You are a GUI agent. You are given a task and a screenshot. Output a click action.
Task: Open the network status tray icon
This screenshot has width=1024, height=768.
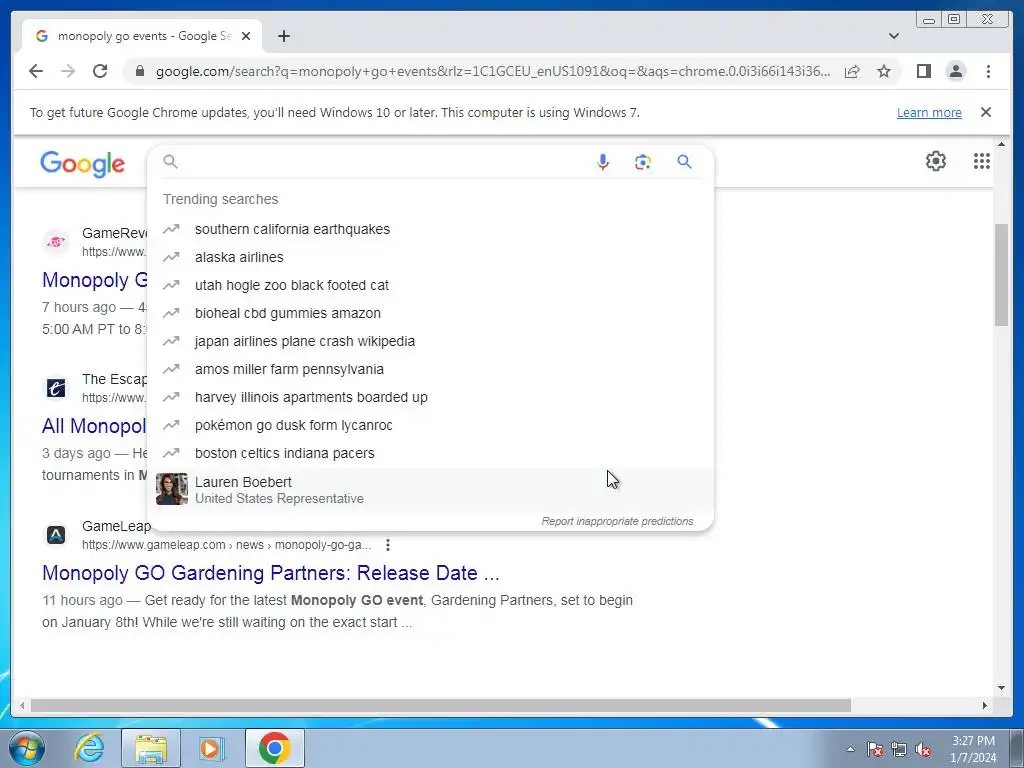click(899, 749)
